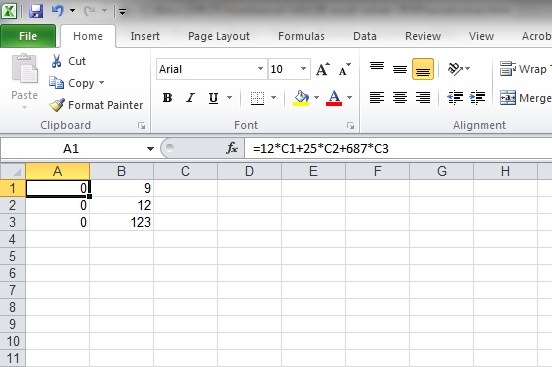552x367 pixels.
Task: Click the Undo arrow icon
Action: click(x=57, y=11)
